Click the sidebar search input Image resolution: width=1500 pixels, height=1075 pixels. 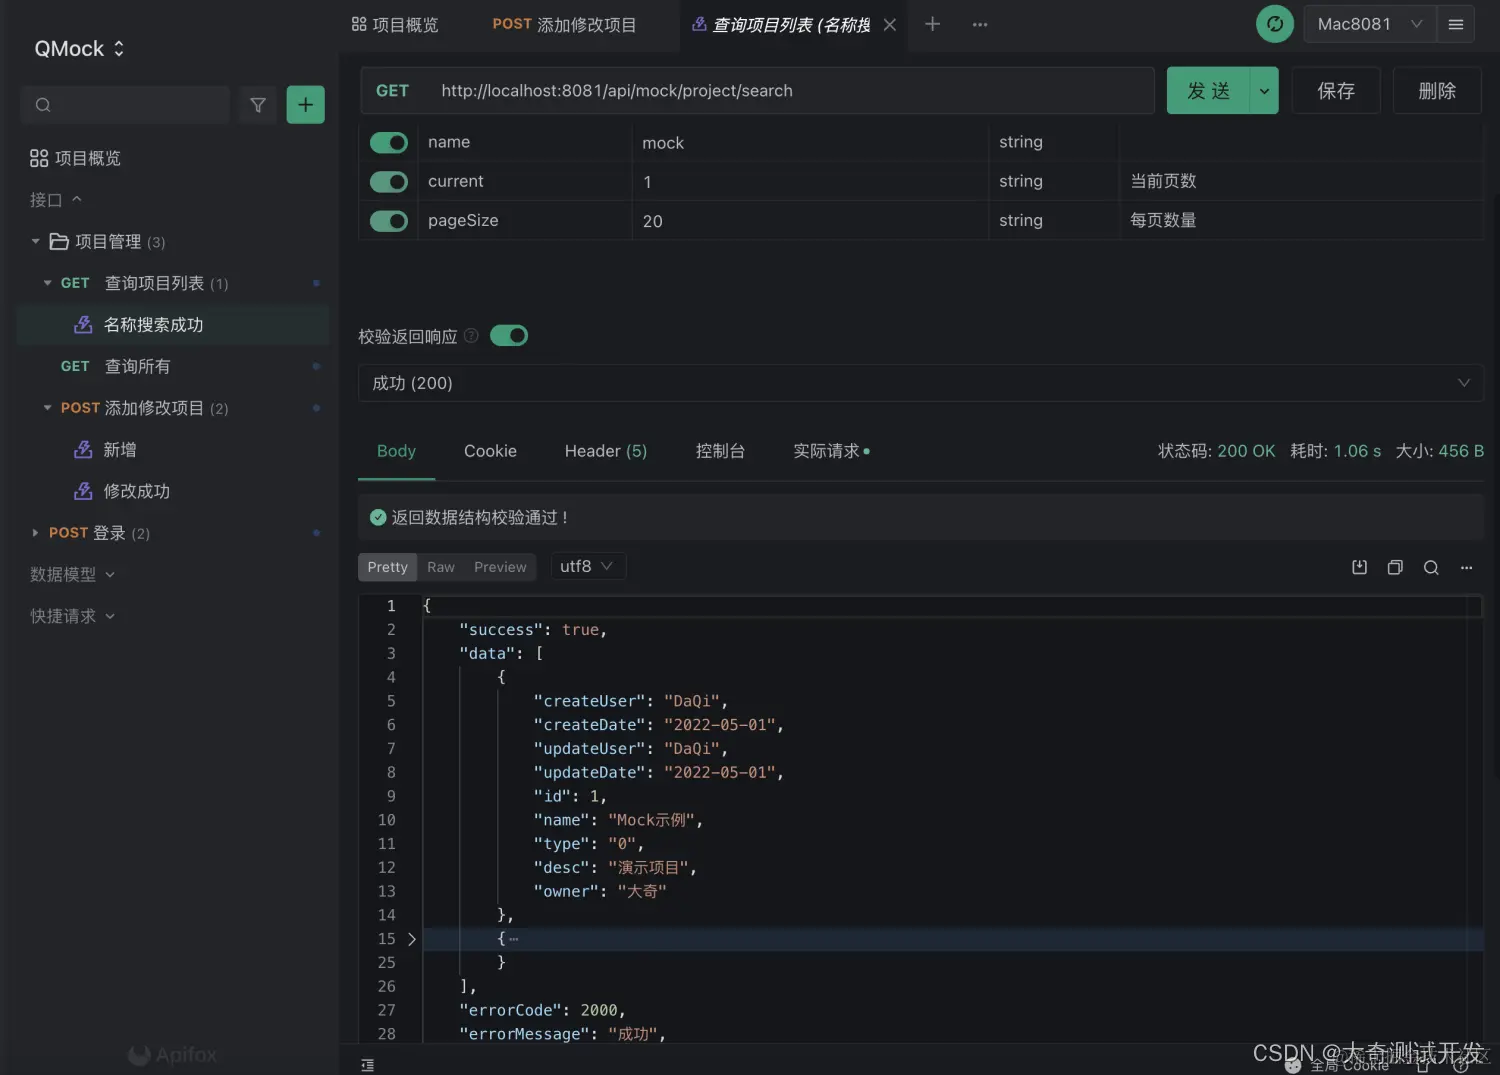(125, 105)
